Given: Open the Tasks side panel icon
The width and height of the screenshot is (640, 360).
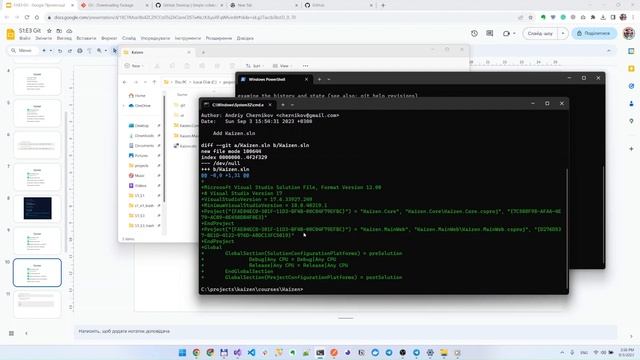Looking at the screenshot, I should (x=631, y=86).
